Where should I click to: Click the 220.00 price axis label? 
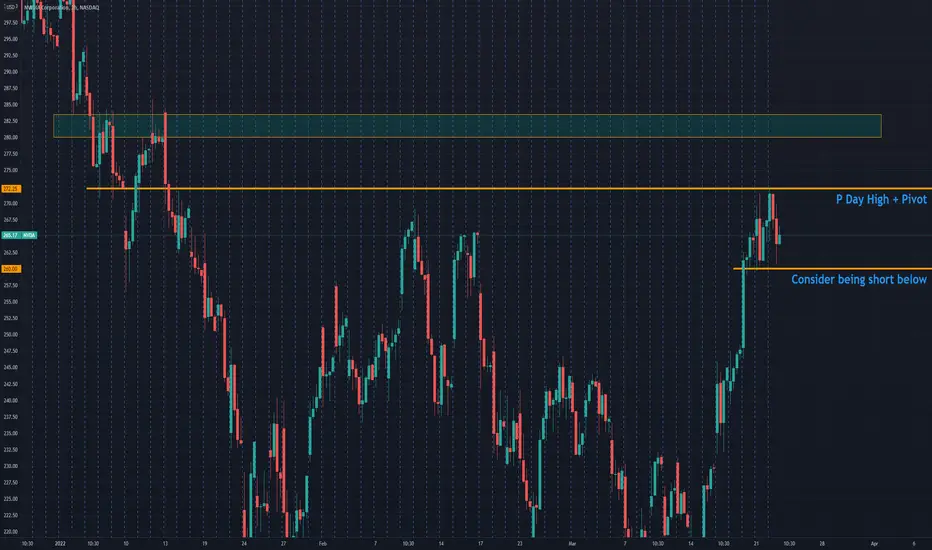pyautogui.click(x=11, y=532)
